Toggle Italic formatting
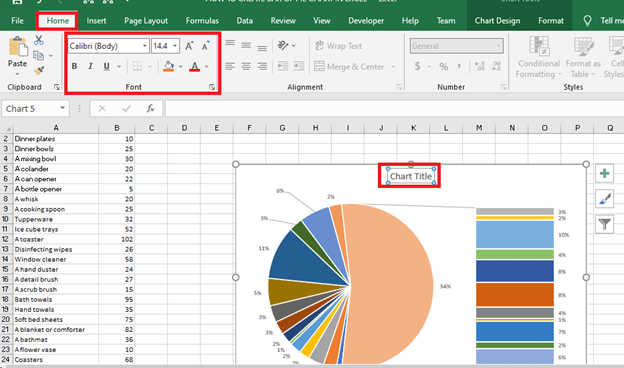Screen dimensions: 624x368 90,66
